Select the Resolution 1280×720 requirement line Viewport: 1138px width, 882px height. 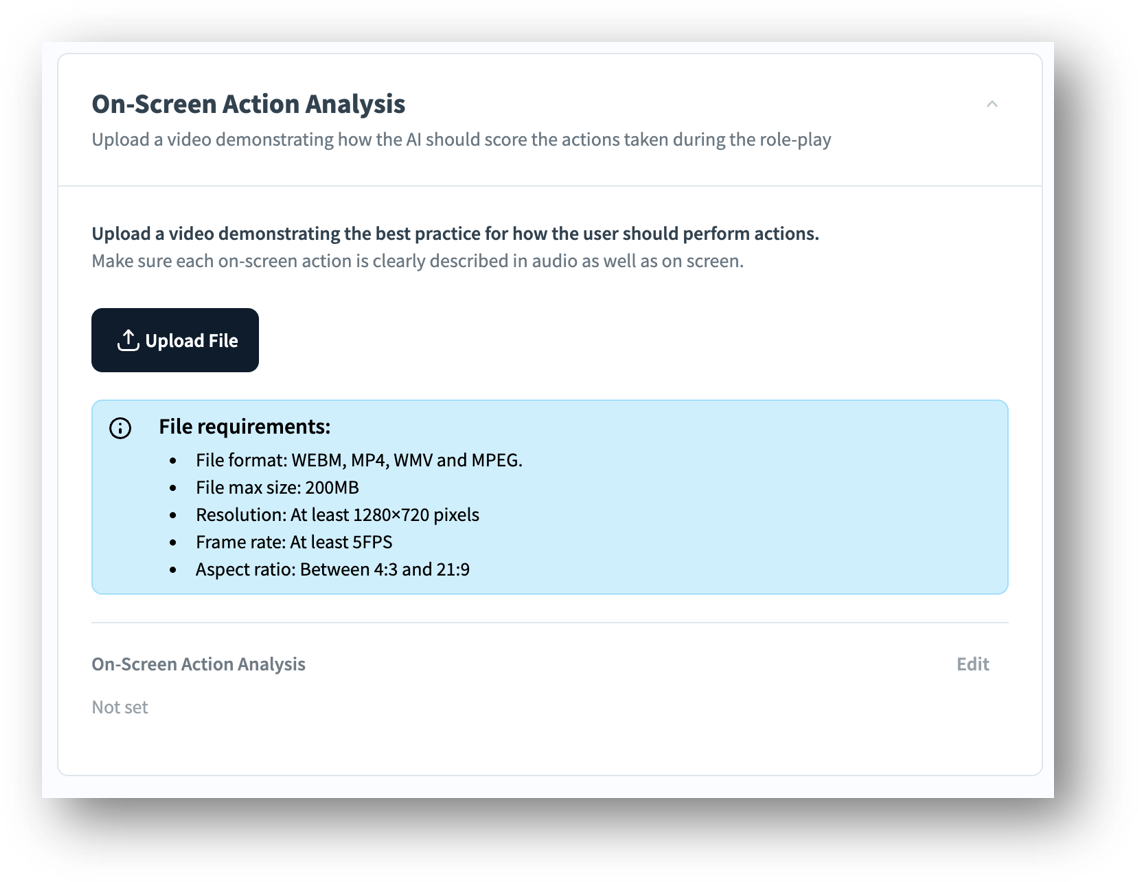click(x=337, y=515)
